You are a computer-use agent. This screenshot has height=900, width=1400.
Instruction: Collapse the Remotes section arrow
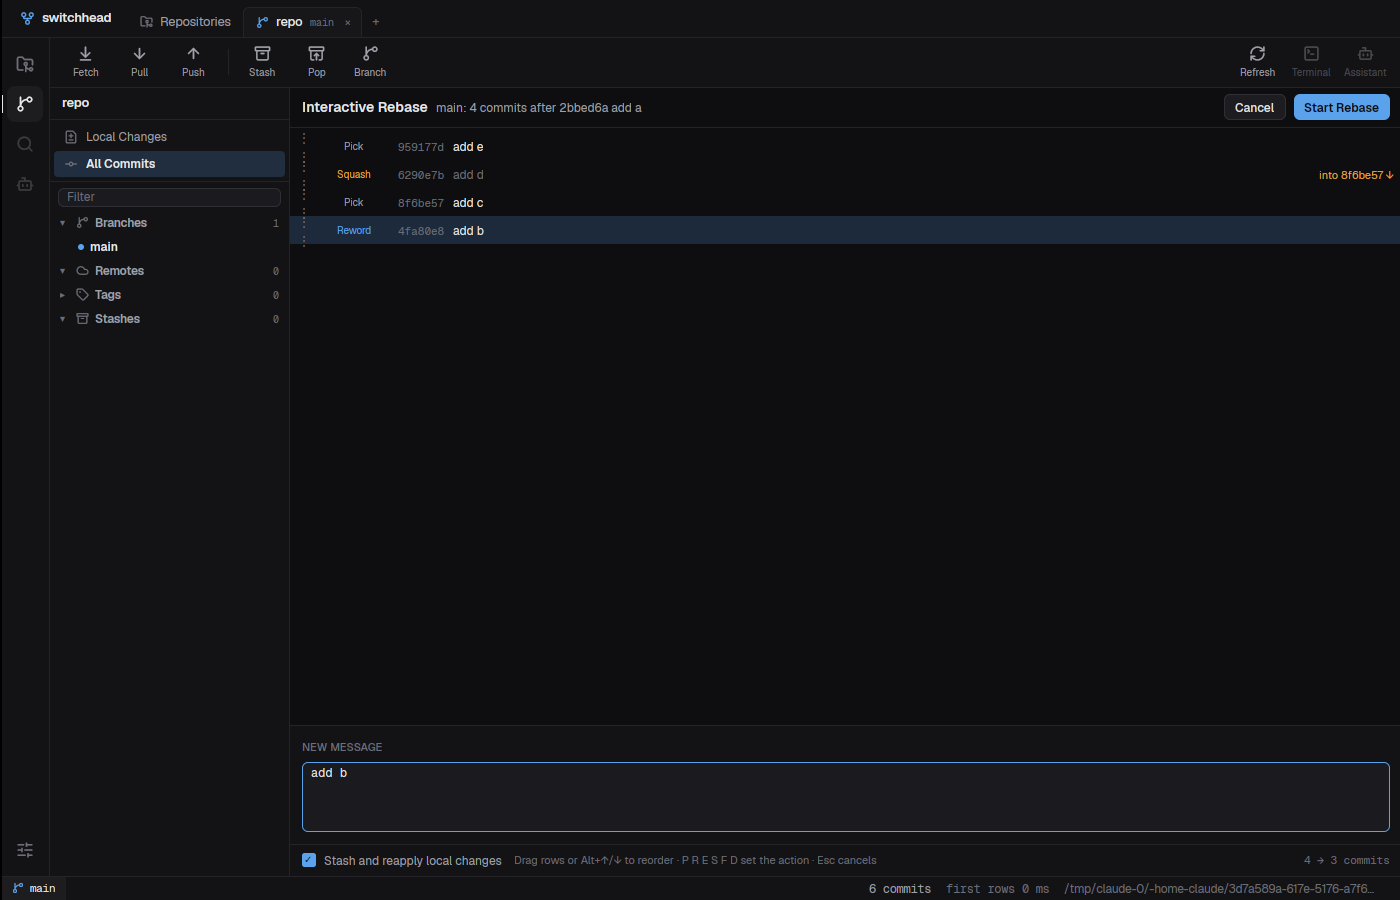coord(62,271)
